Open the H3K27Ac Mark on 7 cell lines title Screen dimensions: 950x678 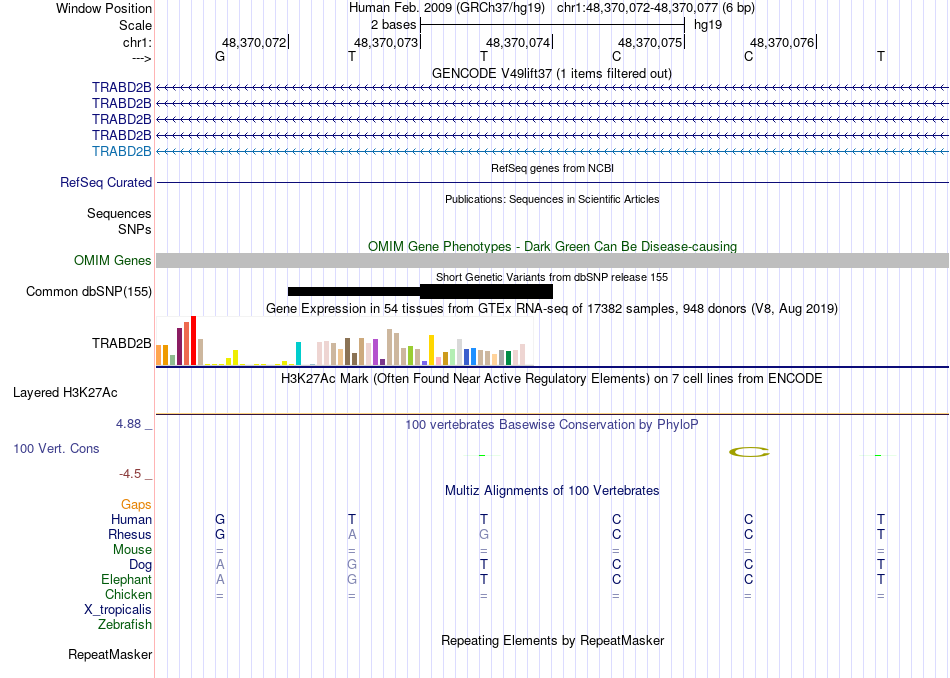pyautogui.click(x=551, y=379)
